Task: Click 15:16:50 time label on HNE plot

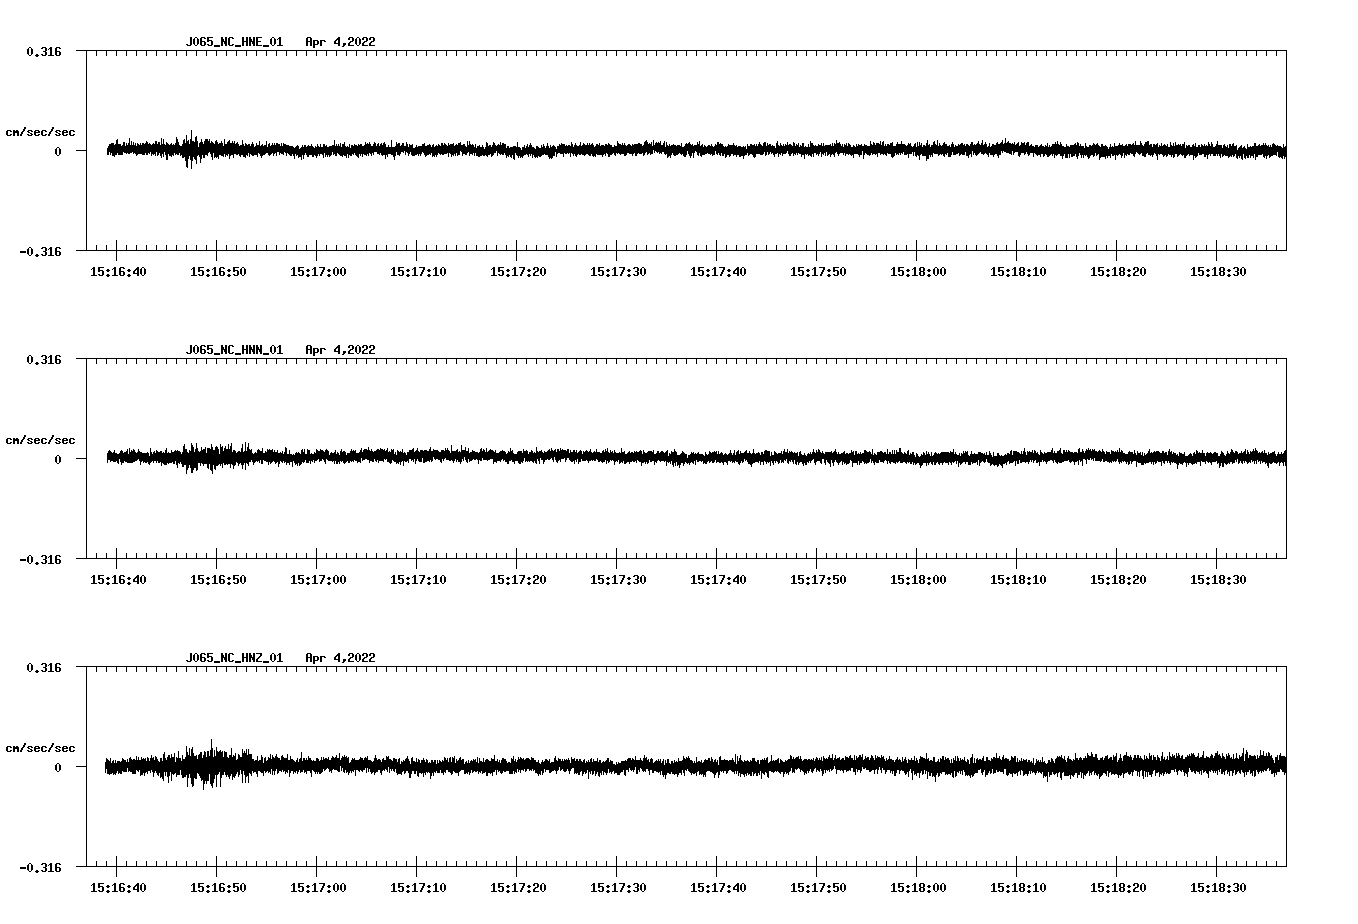Action: point(218,271)
